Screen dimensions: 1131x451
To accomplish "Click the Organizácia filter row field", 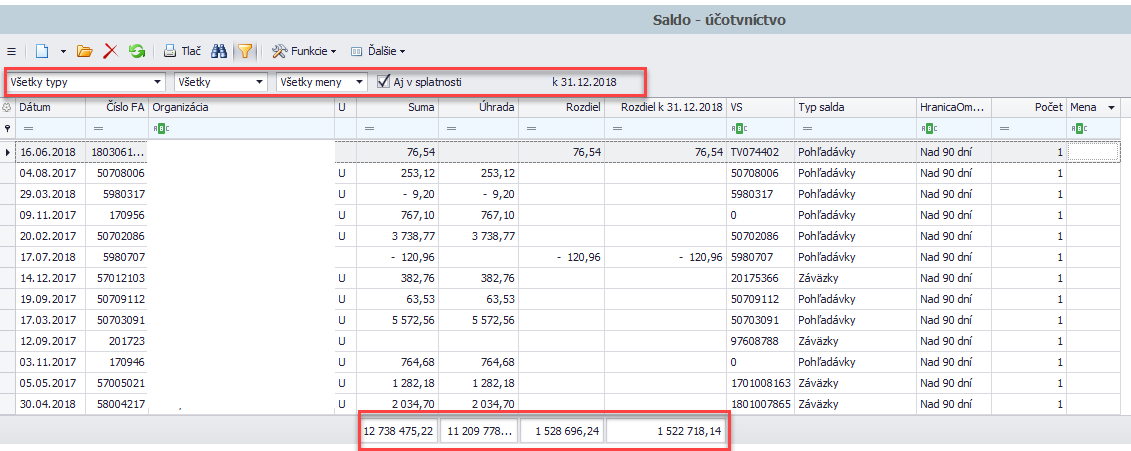I will (x=240, y=128).
